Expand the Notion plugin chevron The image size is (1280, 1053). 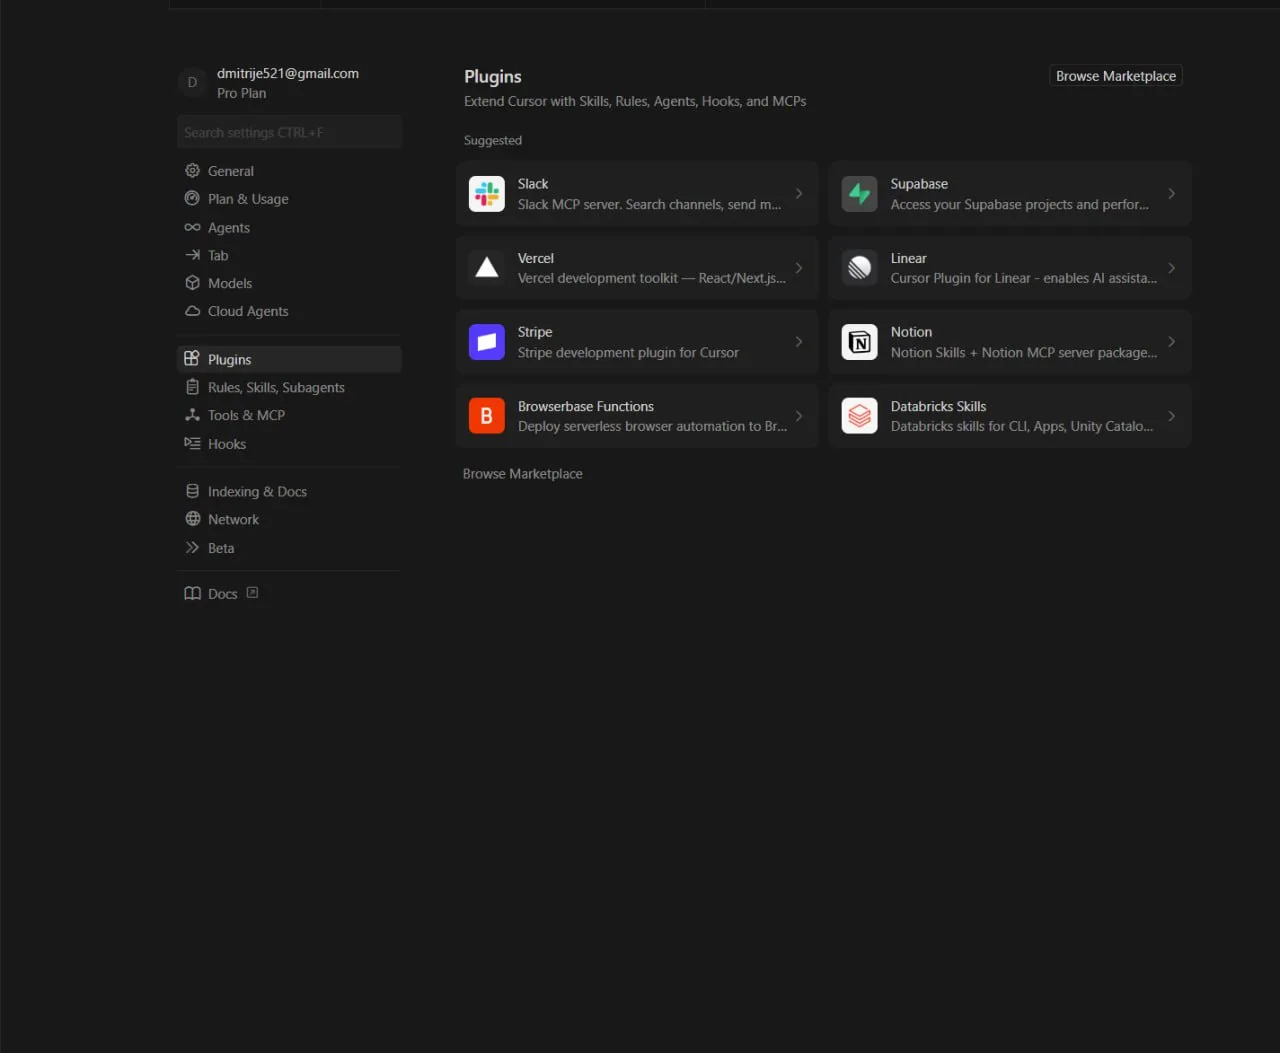[x=1172, y=342]
